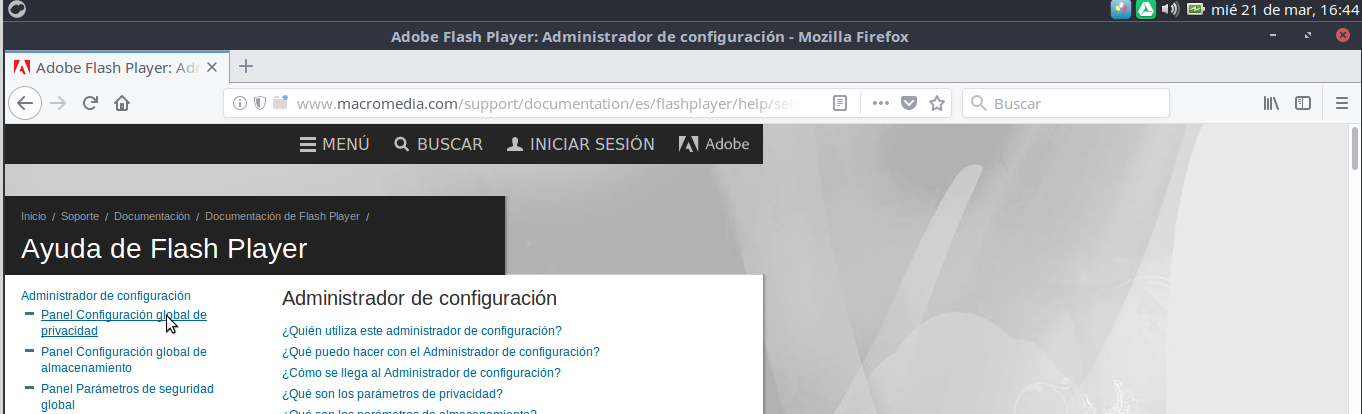This screenshot has height=414, width=1362.
Task: Open page actions three-dot menu
Action: click(881, 103)
